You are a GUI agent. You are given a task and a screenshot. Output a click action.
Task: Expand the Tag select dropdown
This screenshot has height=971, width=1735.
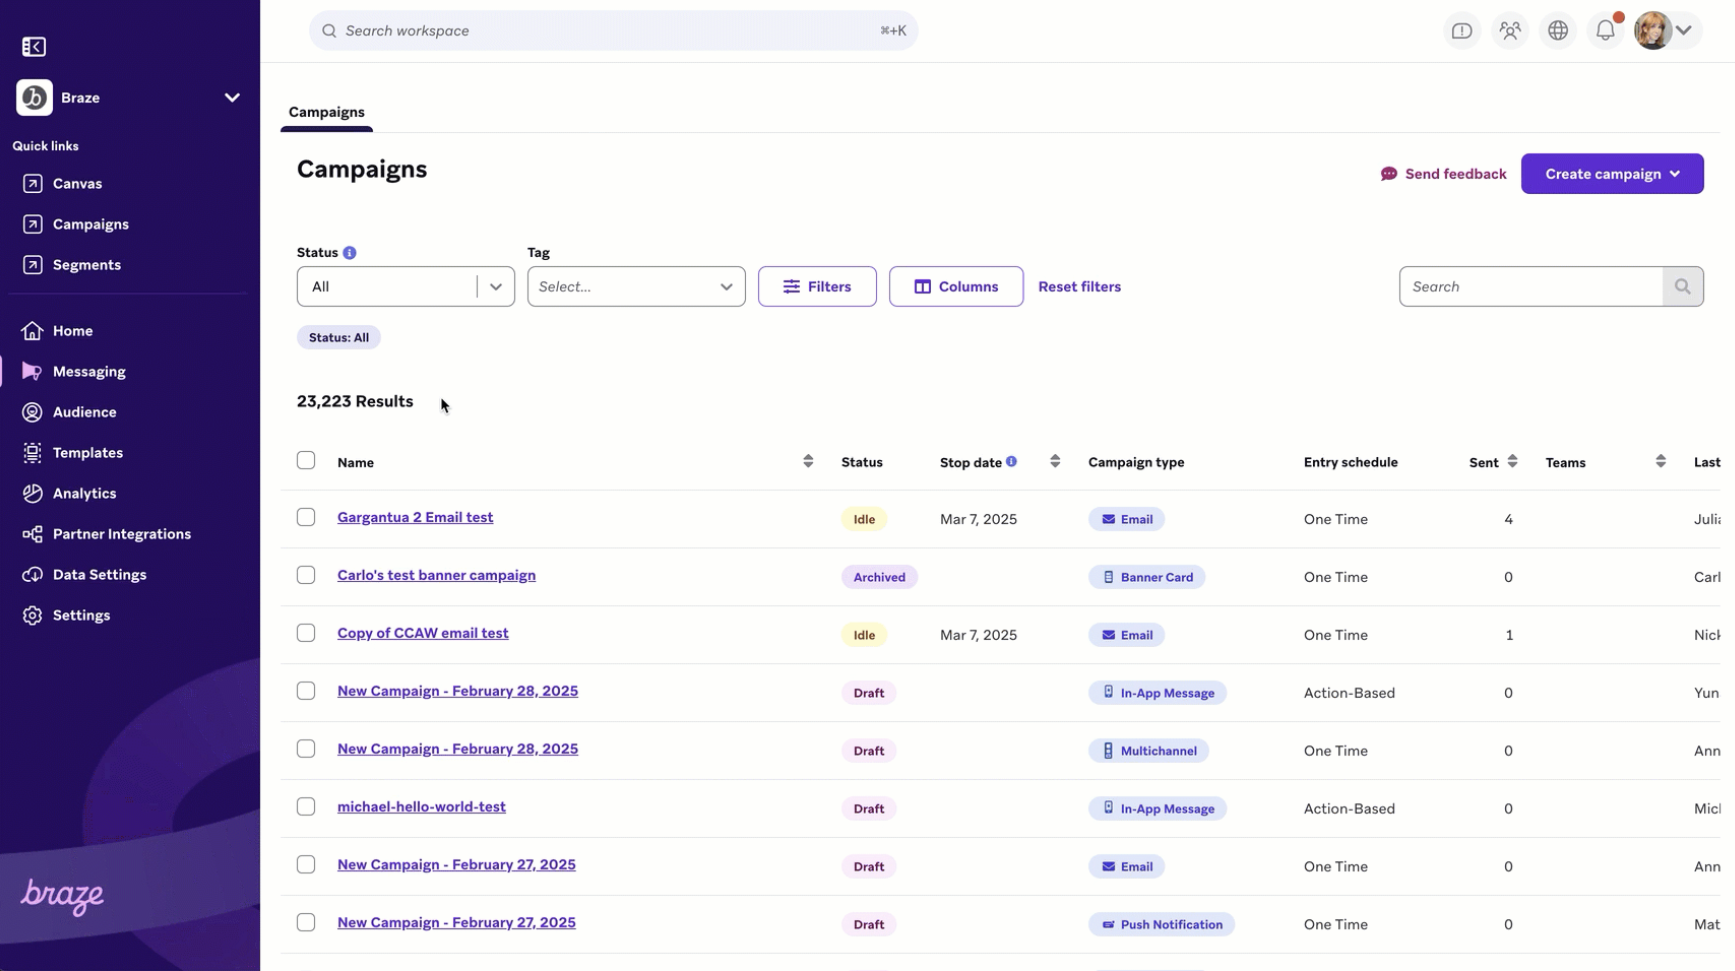(636, 287)
